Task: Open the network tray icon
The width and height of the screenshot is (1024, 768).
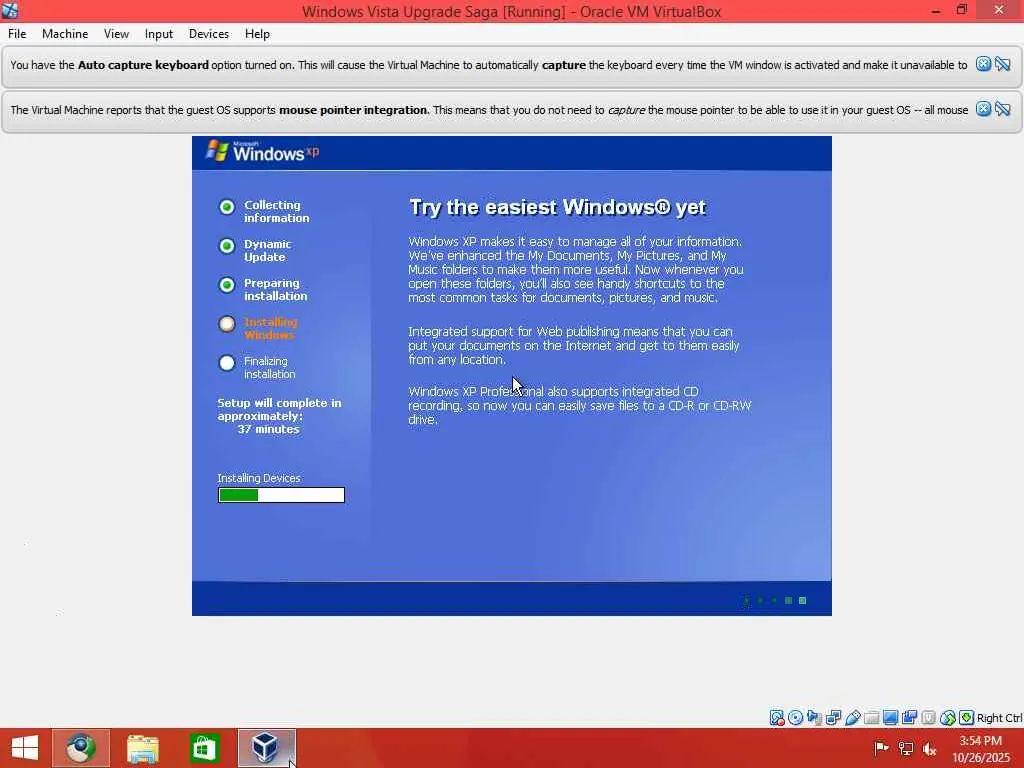Action: pos(905,748)
